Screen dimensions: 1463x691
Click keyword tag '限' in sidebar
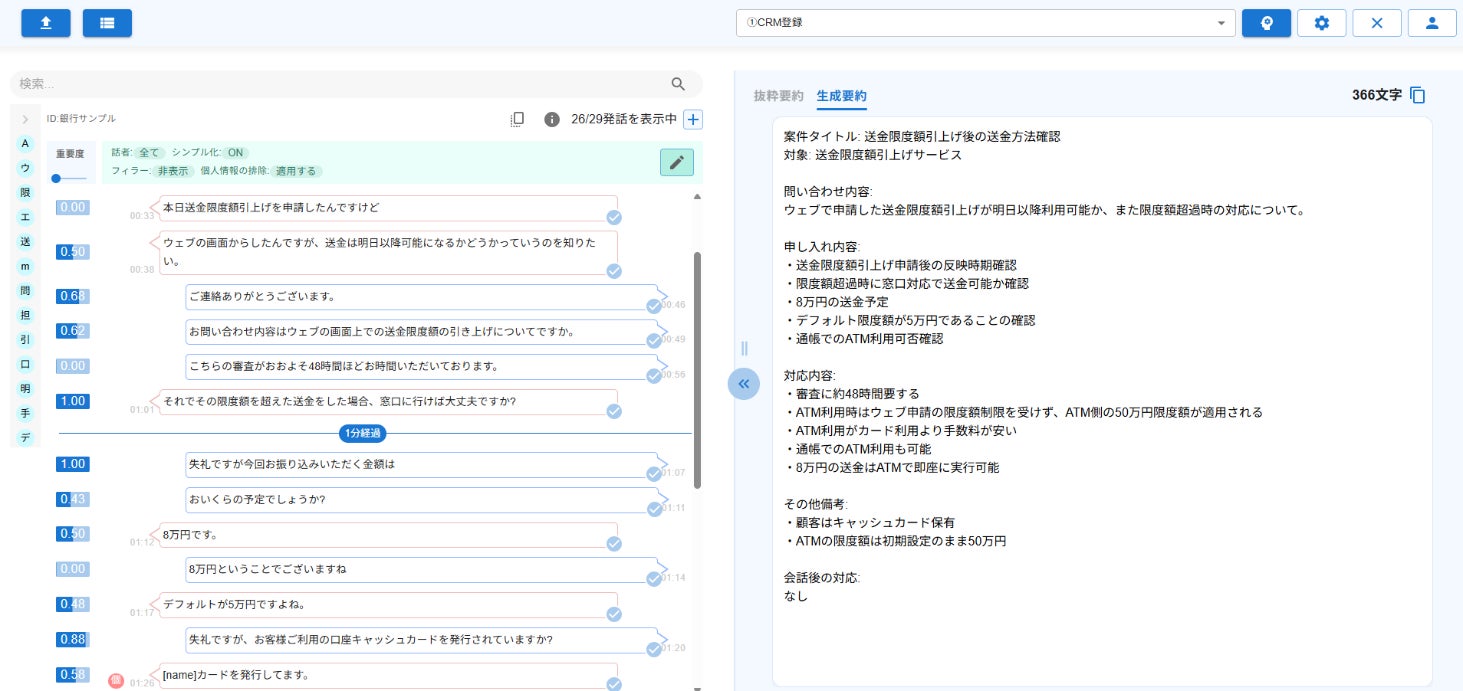[x=25, y=192]
